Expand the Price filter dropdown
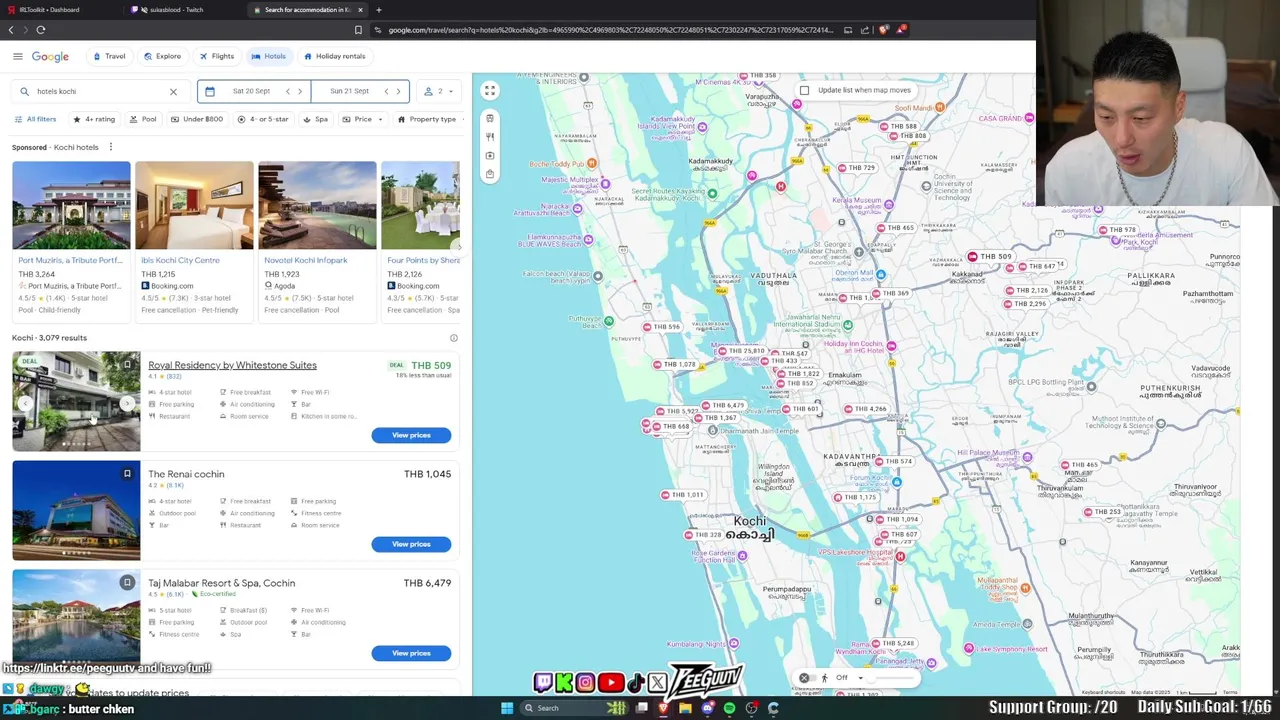This screenshot has width=1280, height=720. [362, 119]
